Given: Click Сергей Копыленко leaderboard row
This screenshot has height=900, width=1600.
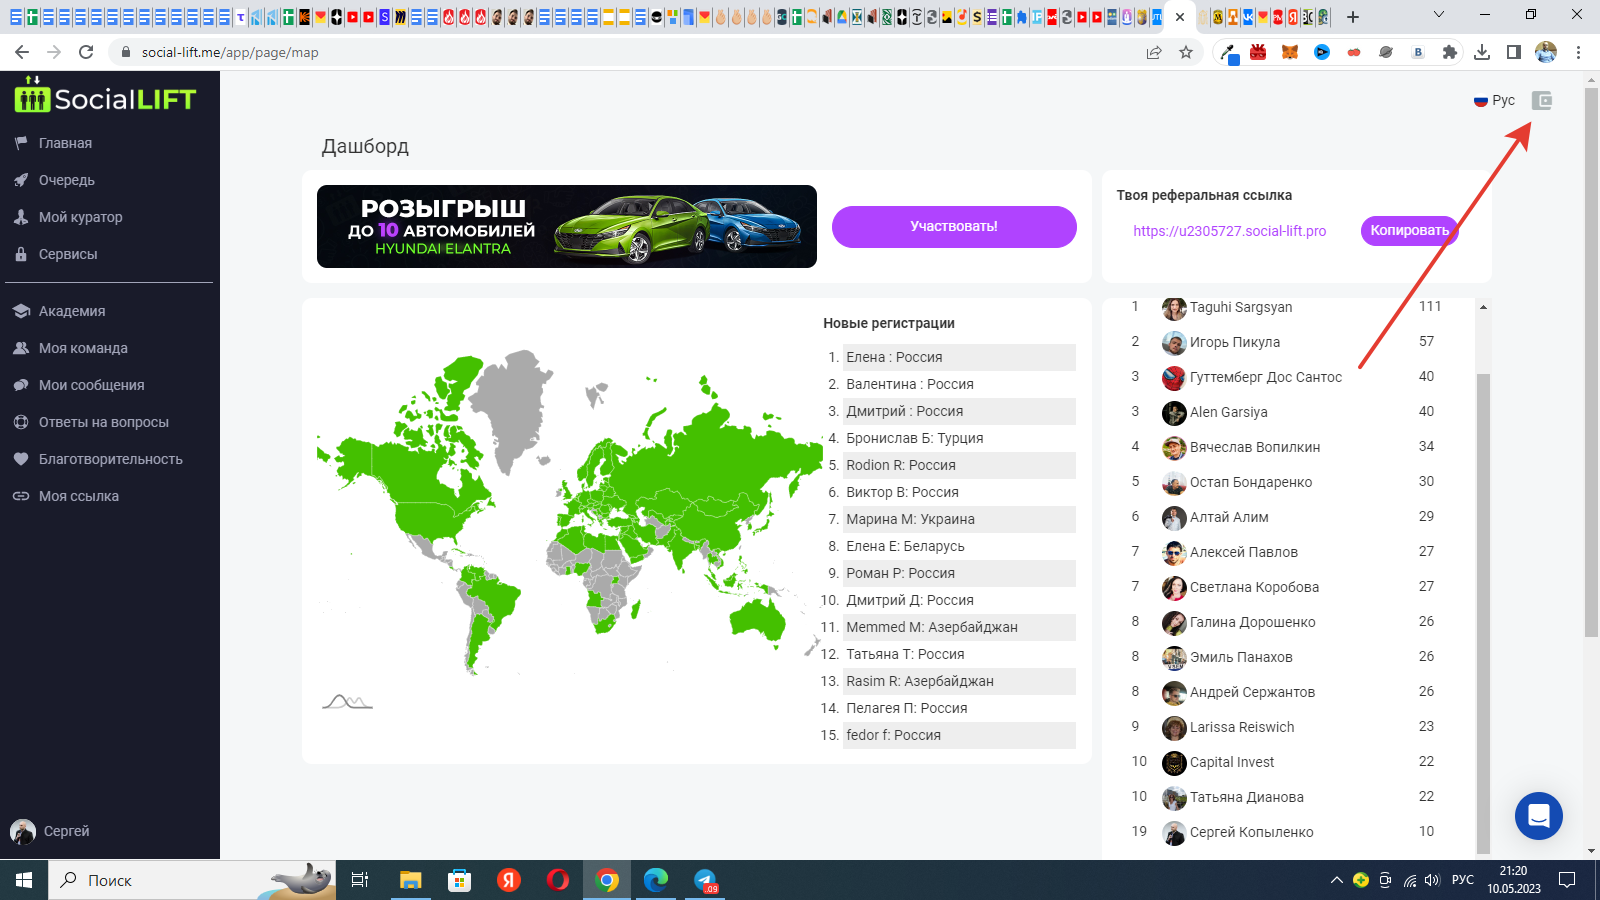Looking at the screenshot, I should tap(1290, 832).
